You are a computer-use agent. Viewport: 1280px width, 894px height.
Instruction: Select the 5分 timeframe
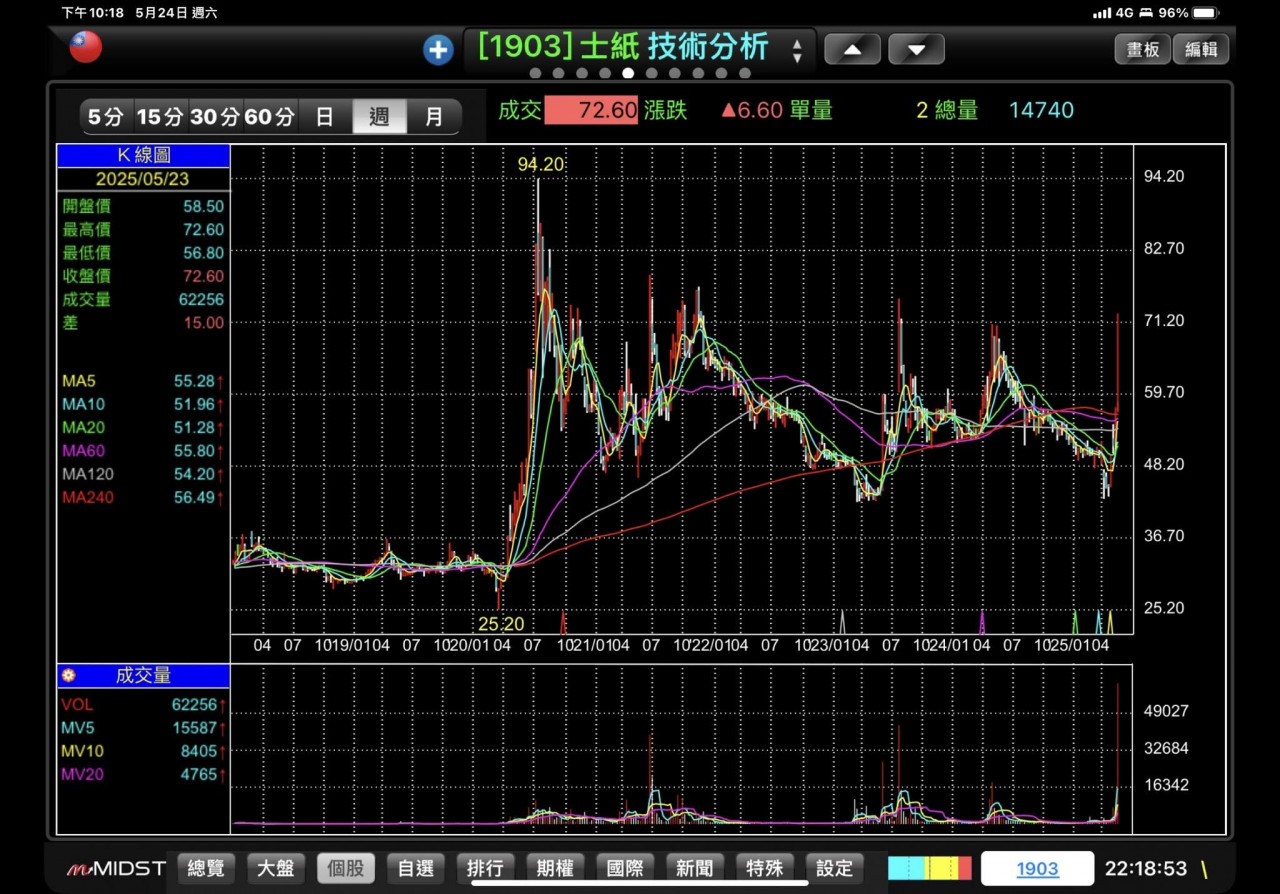[x=105, y=117]
